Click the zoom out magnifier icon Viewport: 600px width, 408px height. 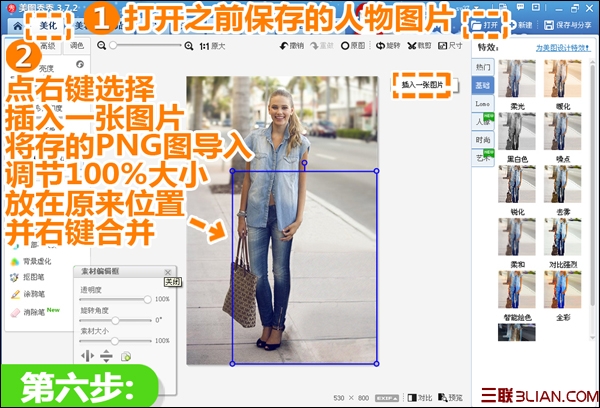tap(101, 46)
